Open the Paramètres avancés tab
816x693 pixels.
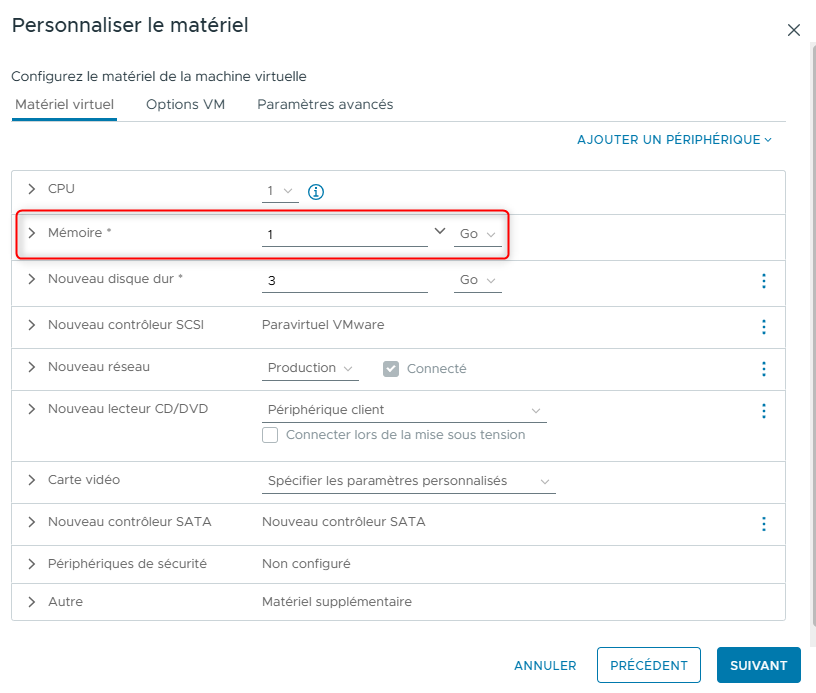pyautogui.click(x=325, y=104)
